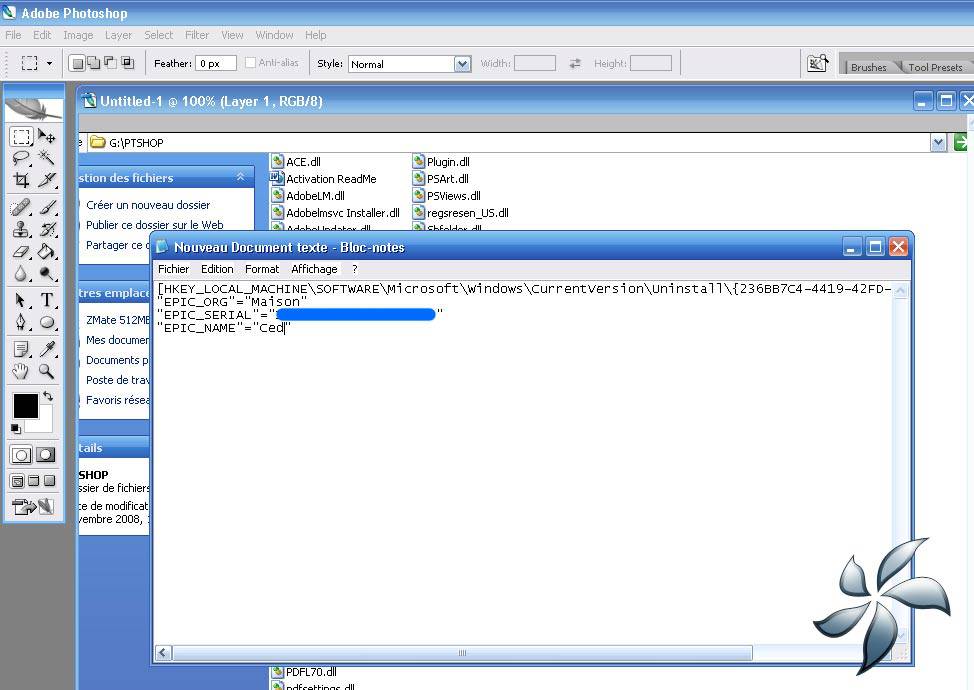Select the Eraser tool
This screenshot has width=974, height=690.
click(21, 252)
